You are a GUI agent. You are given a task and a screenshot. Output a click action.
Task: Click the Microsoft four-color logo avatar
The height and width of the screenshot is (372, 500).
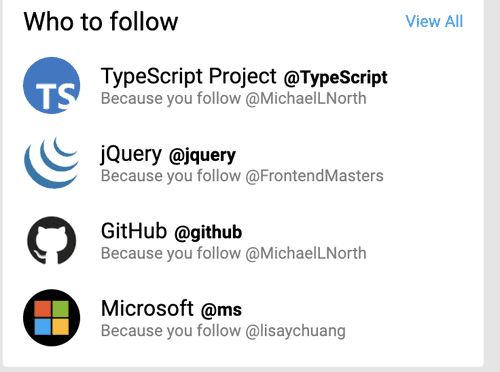pos(52,318)
